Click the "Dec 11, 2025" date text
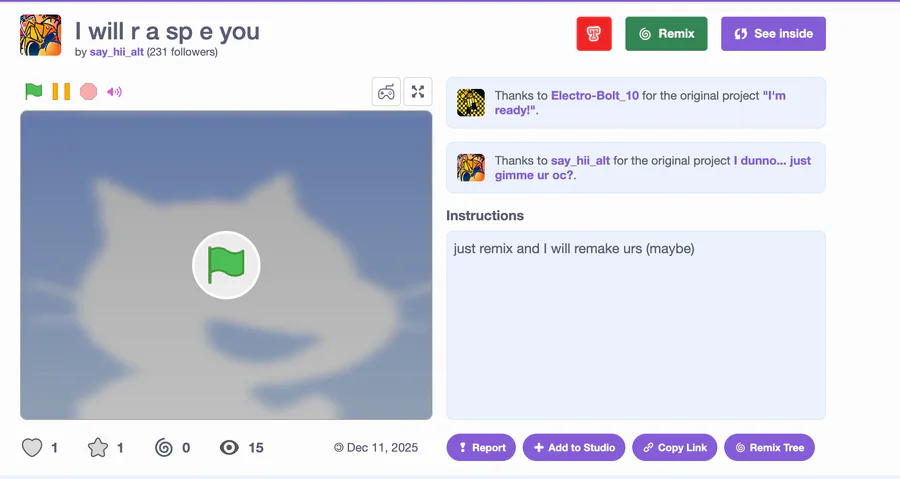Screen dimensions: 900x479 pyautogui.click(x=382, y=447)
